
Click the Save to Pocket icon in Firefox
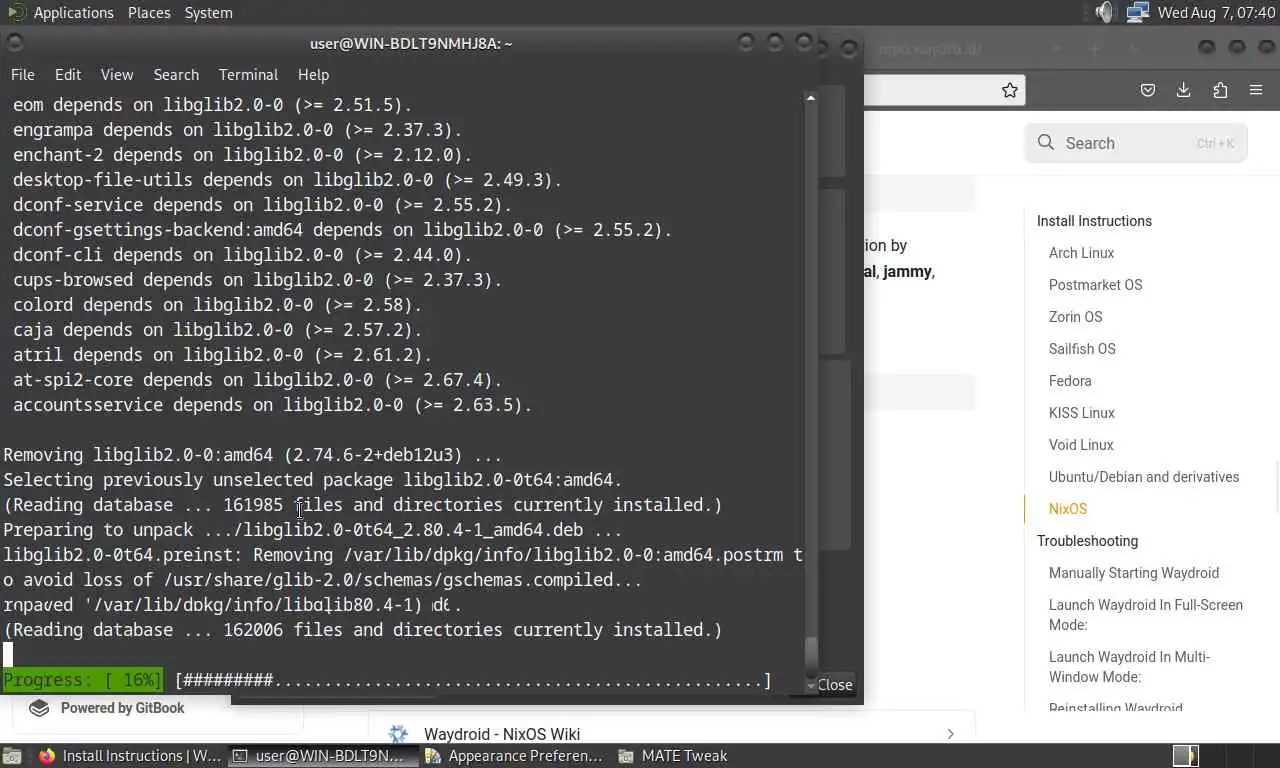1148,90
